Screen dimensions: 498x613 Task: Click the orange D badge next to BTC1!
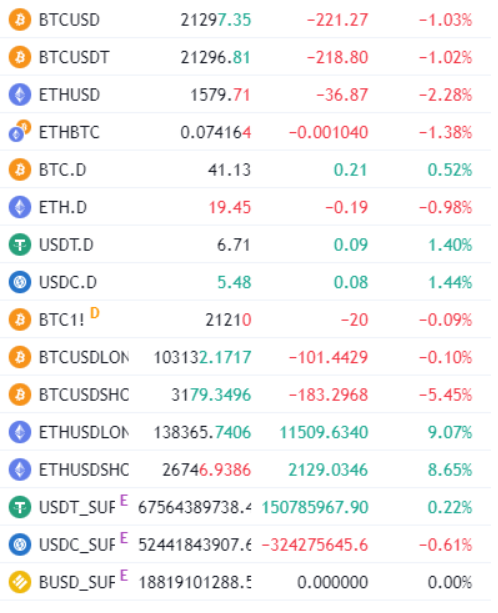[x=95, y=313]
